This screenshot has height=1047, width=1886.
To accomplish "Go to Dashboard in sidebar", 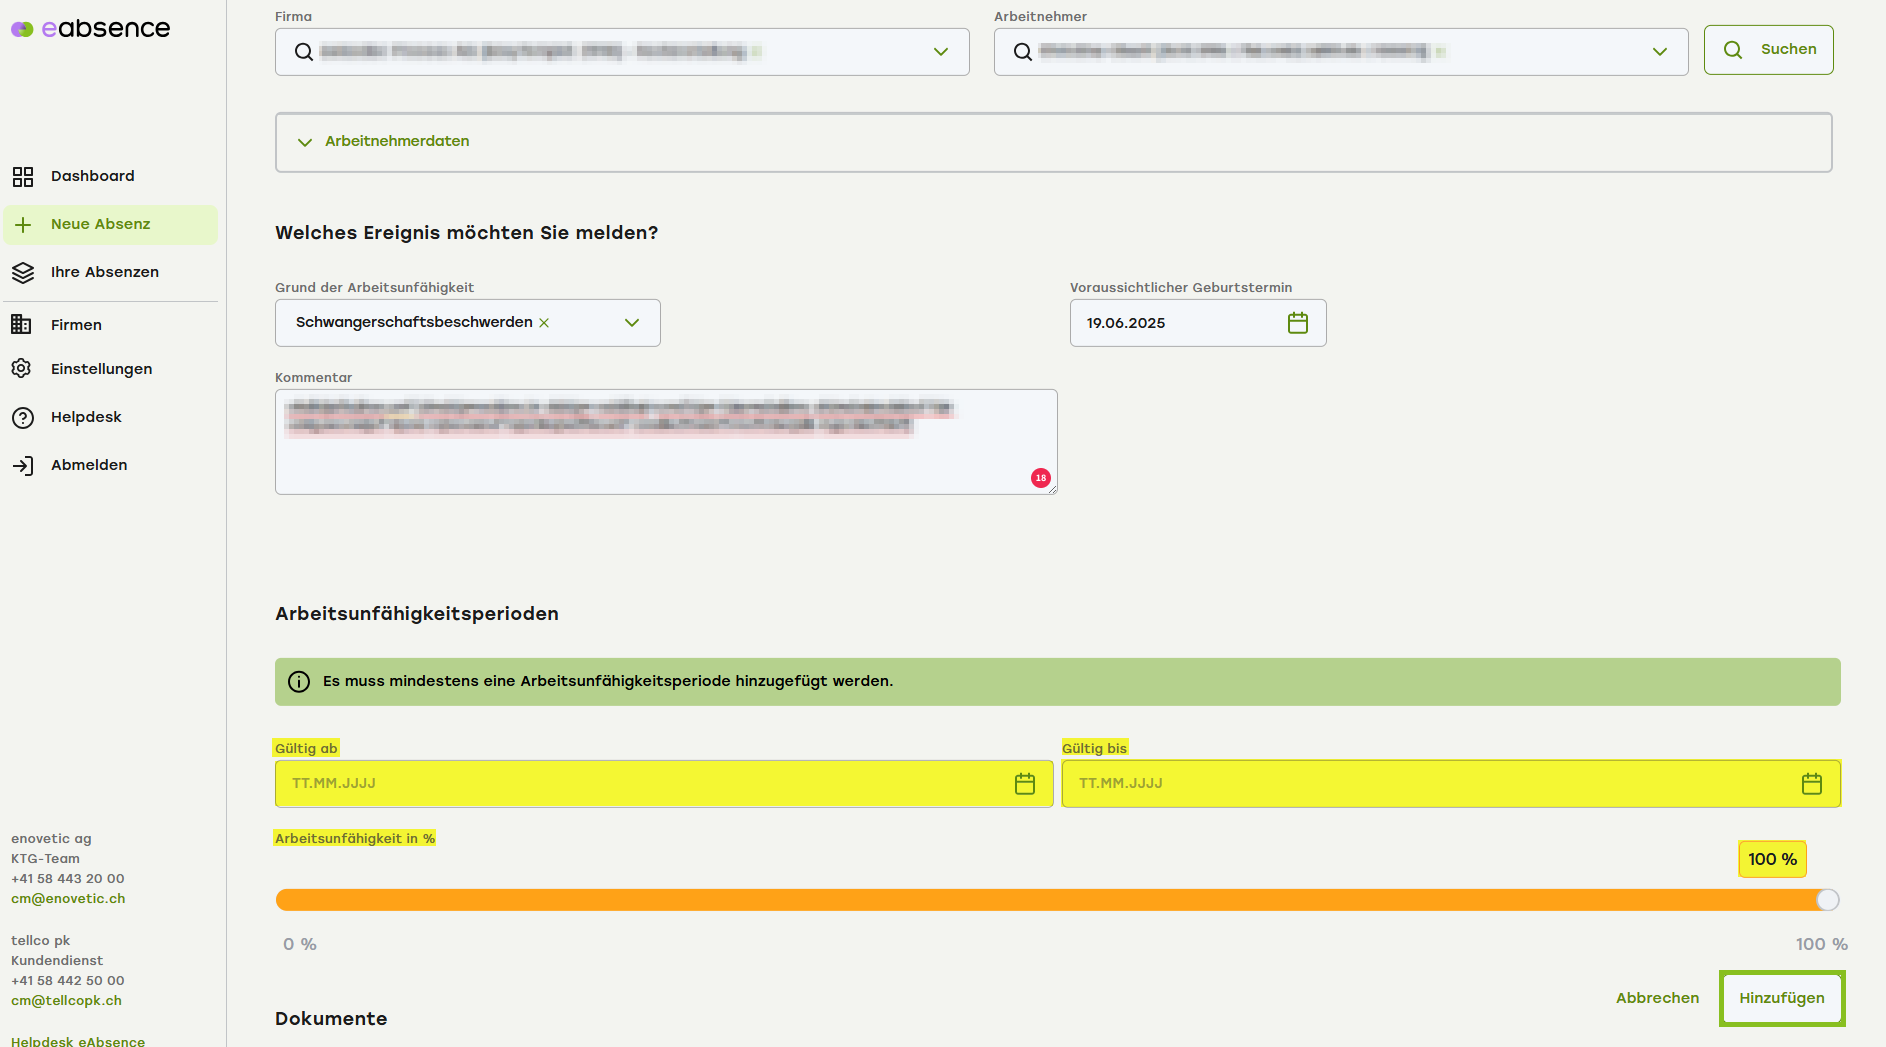I will tap(92, 176).
